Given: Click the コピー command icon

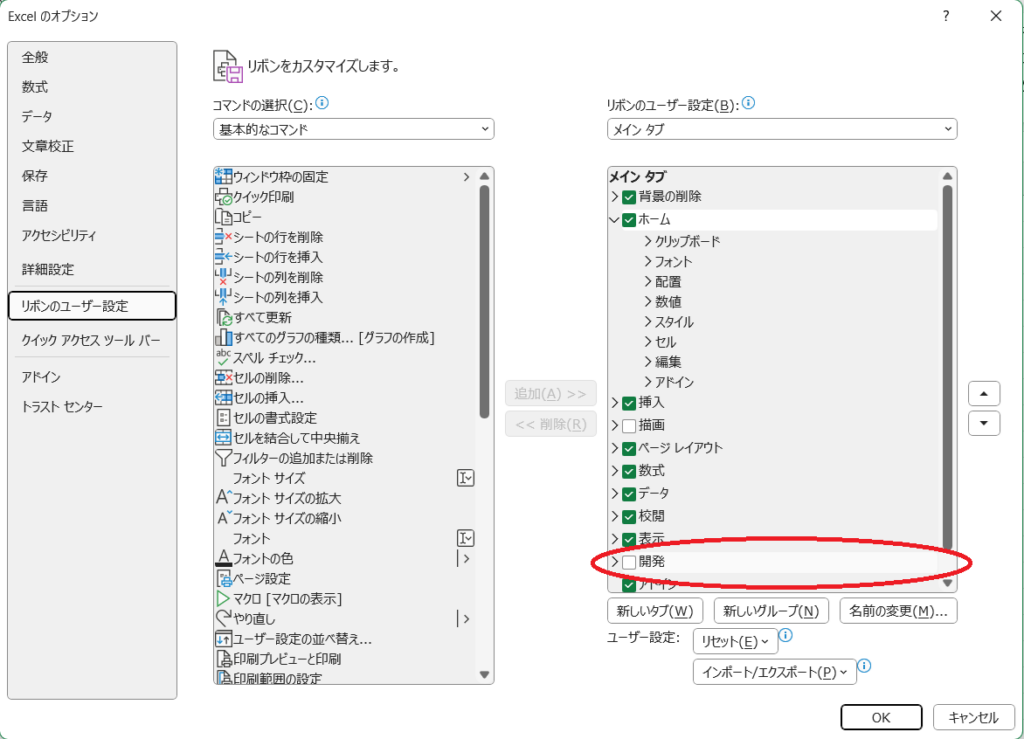Looking at the screenshot, I should coord(223,217).
